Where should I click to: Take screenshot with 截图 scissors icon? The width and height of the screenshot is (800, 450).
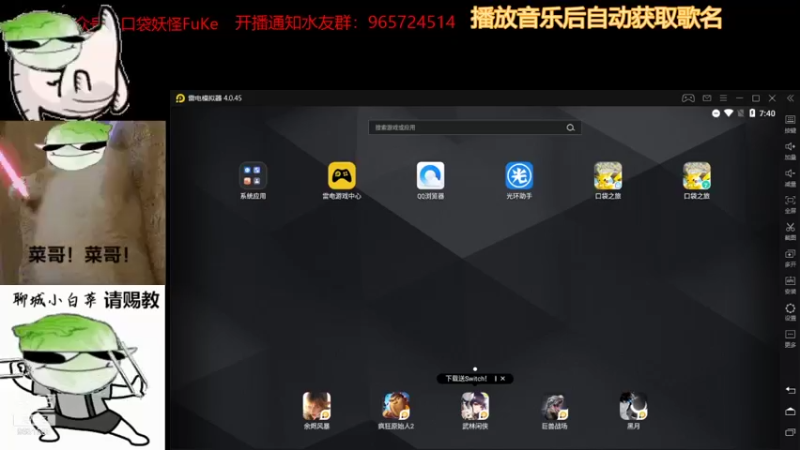pyautogui.click(x=790, y=232)
